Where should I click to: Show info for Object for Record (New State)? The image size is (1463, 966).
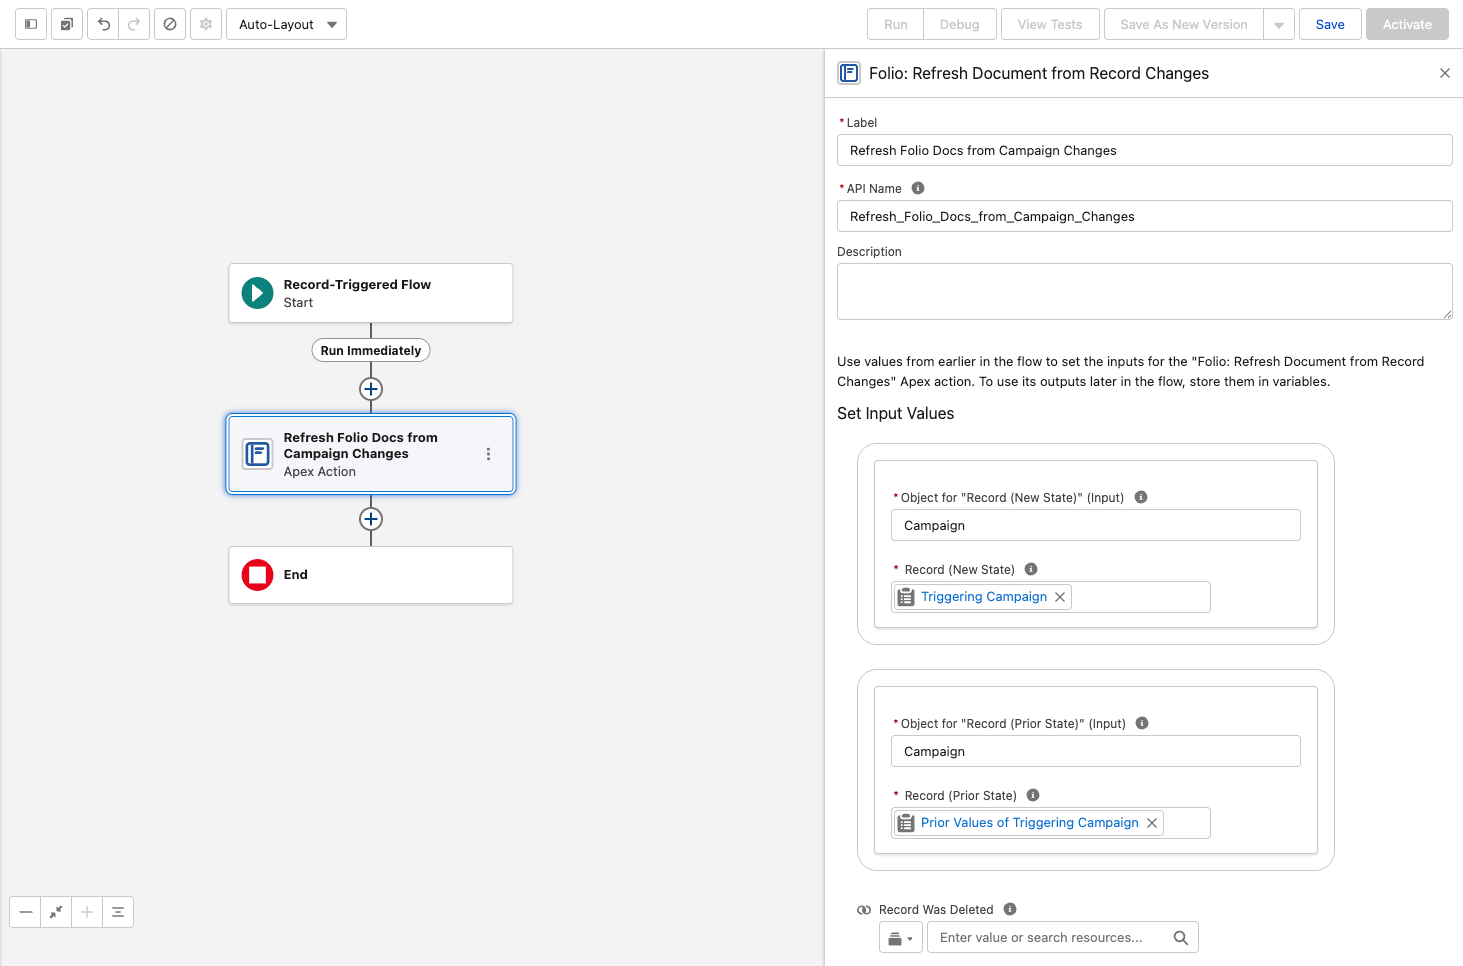[x=1141, y=497]
